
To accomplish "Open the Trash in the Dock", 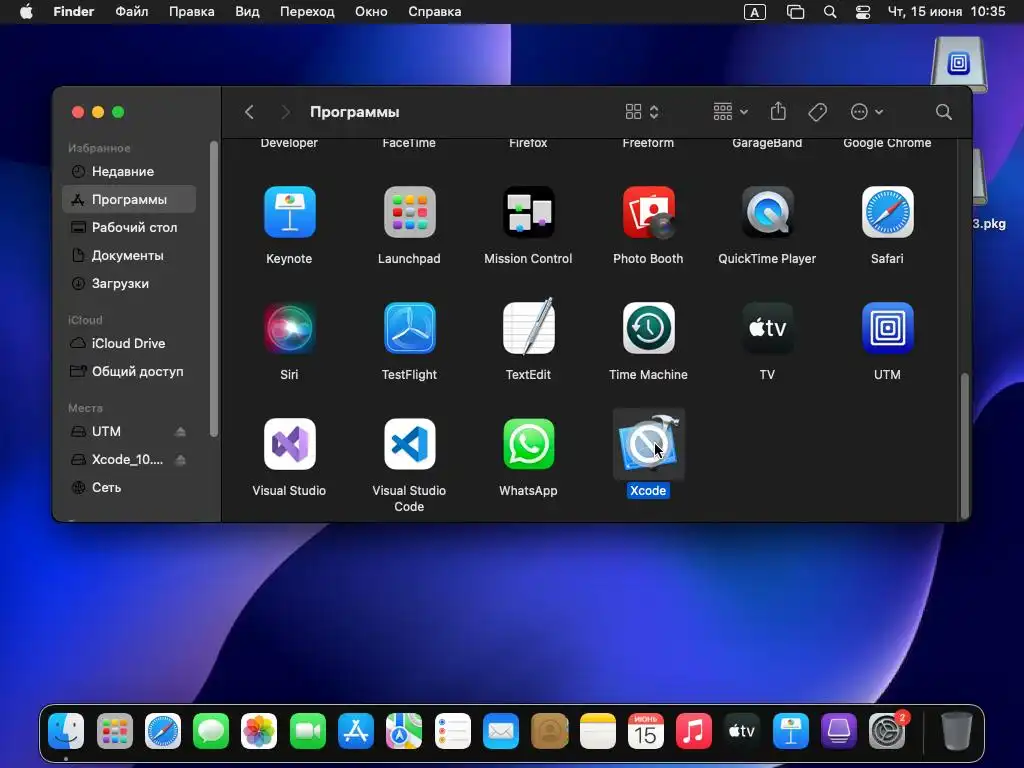I will (956, 731).
